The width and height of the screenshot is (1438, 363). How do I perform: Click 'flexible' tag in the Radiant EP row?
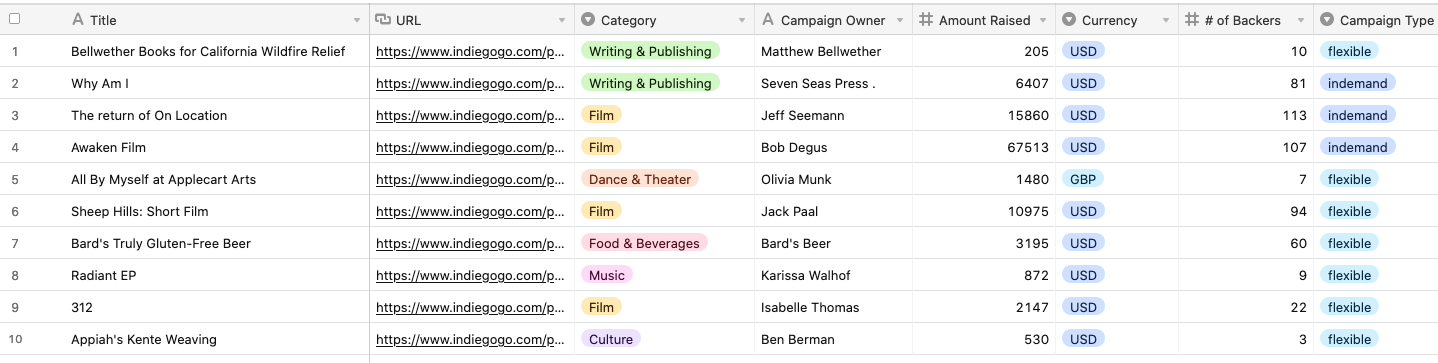pos(1349,275)
